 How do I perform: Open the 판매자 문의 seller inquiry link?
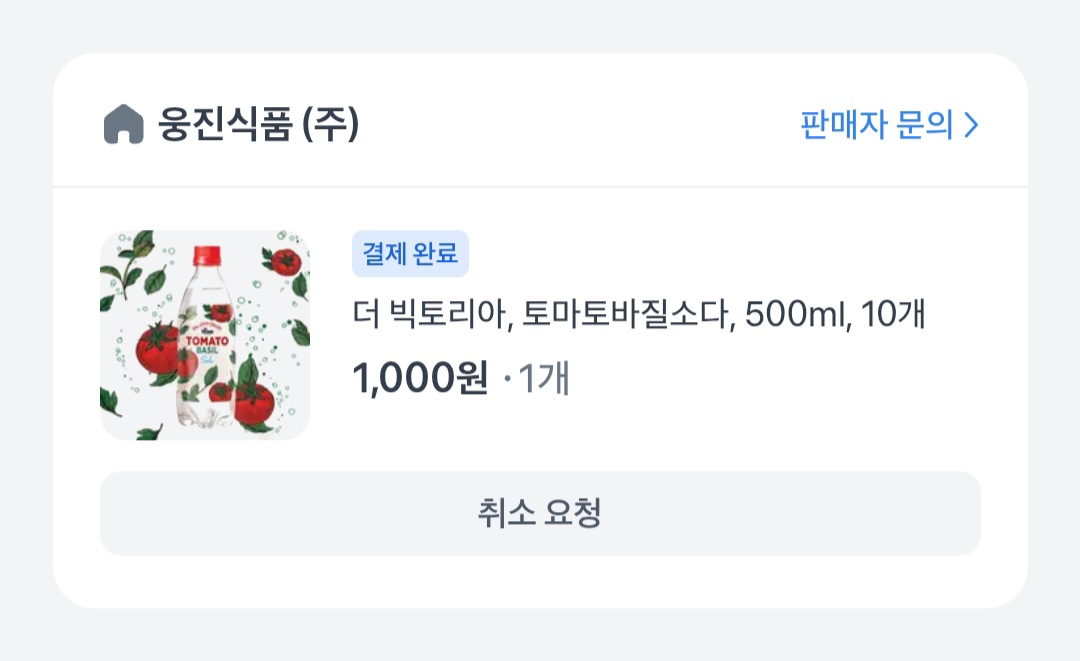point(889,125)
